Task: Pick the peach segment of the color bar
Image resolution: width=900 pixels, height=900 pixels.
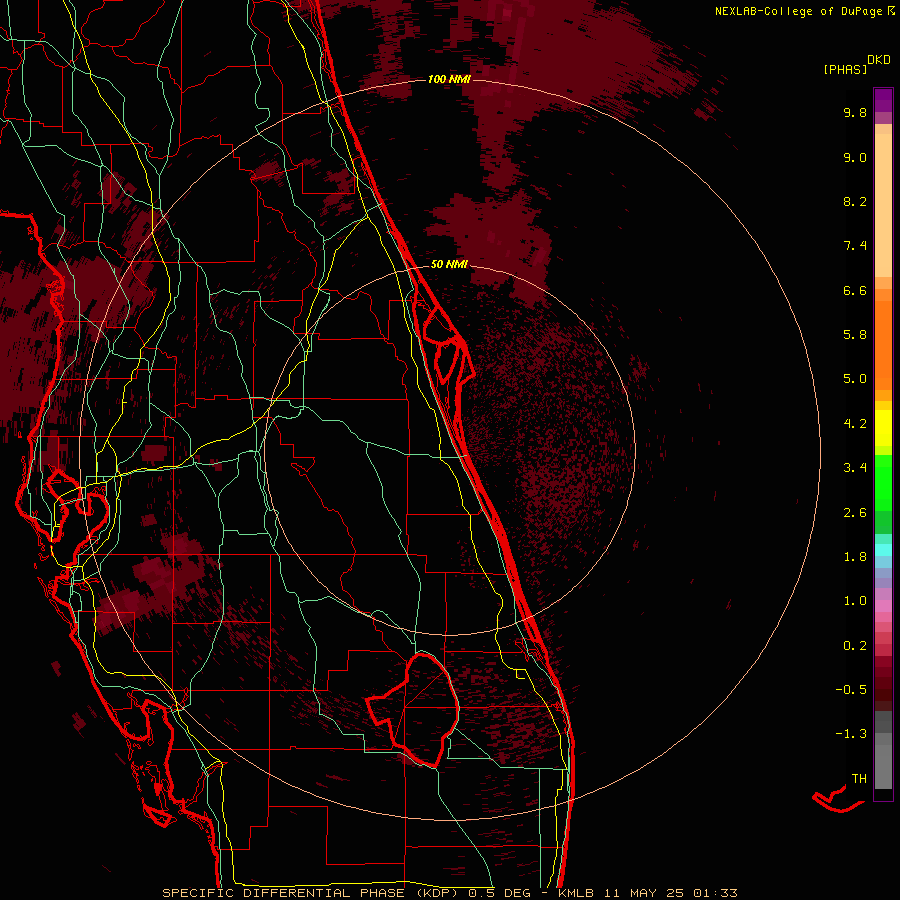Action: coord(883,205)
